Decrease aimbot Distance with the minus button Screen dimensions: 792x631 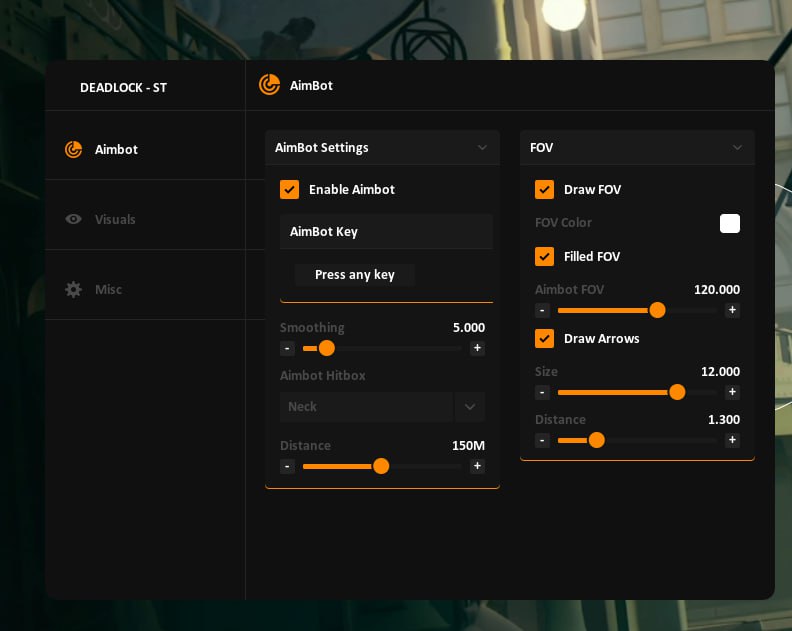coord(287,466)
